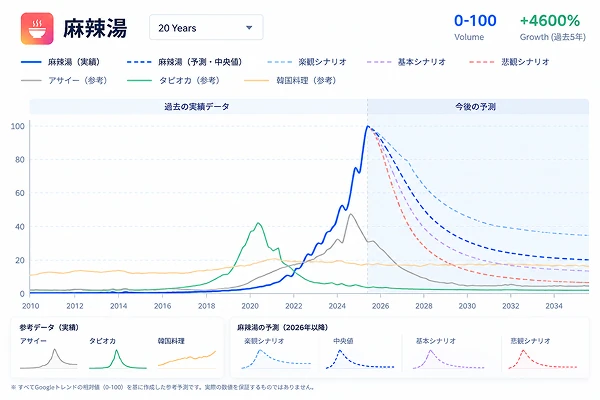Click the green タピオカ peak near 2020
Viewport: 600px width, 400px height.
click(258, 223)
